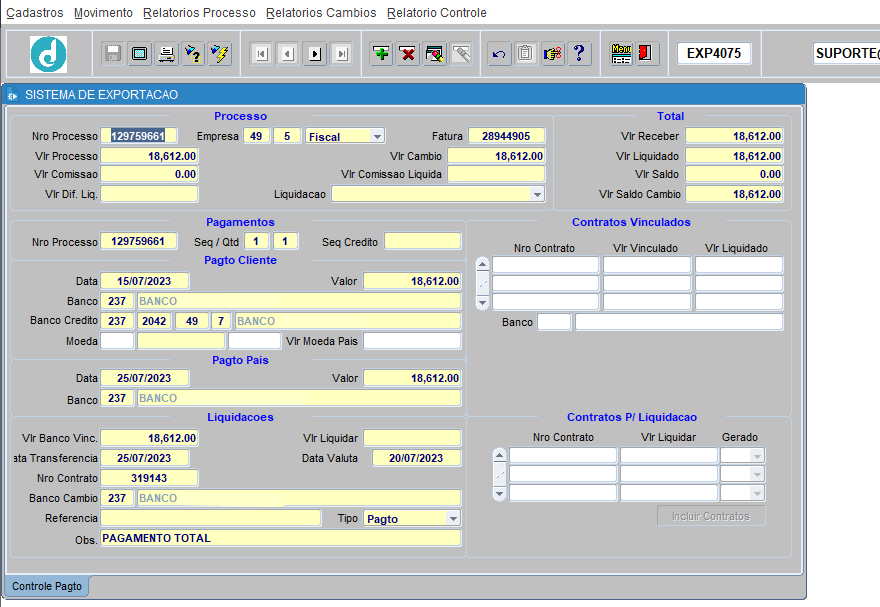Go to the next record

pyautogui.click(x=315, y=54)
